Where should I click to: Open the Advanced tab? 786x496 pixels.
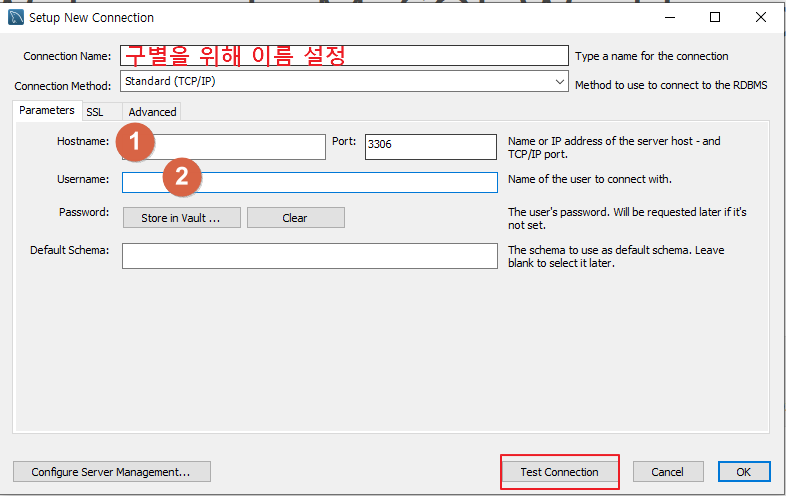coord(152,112)
